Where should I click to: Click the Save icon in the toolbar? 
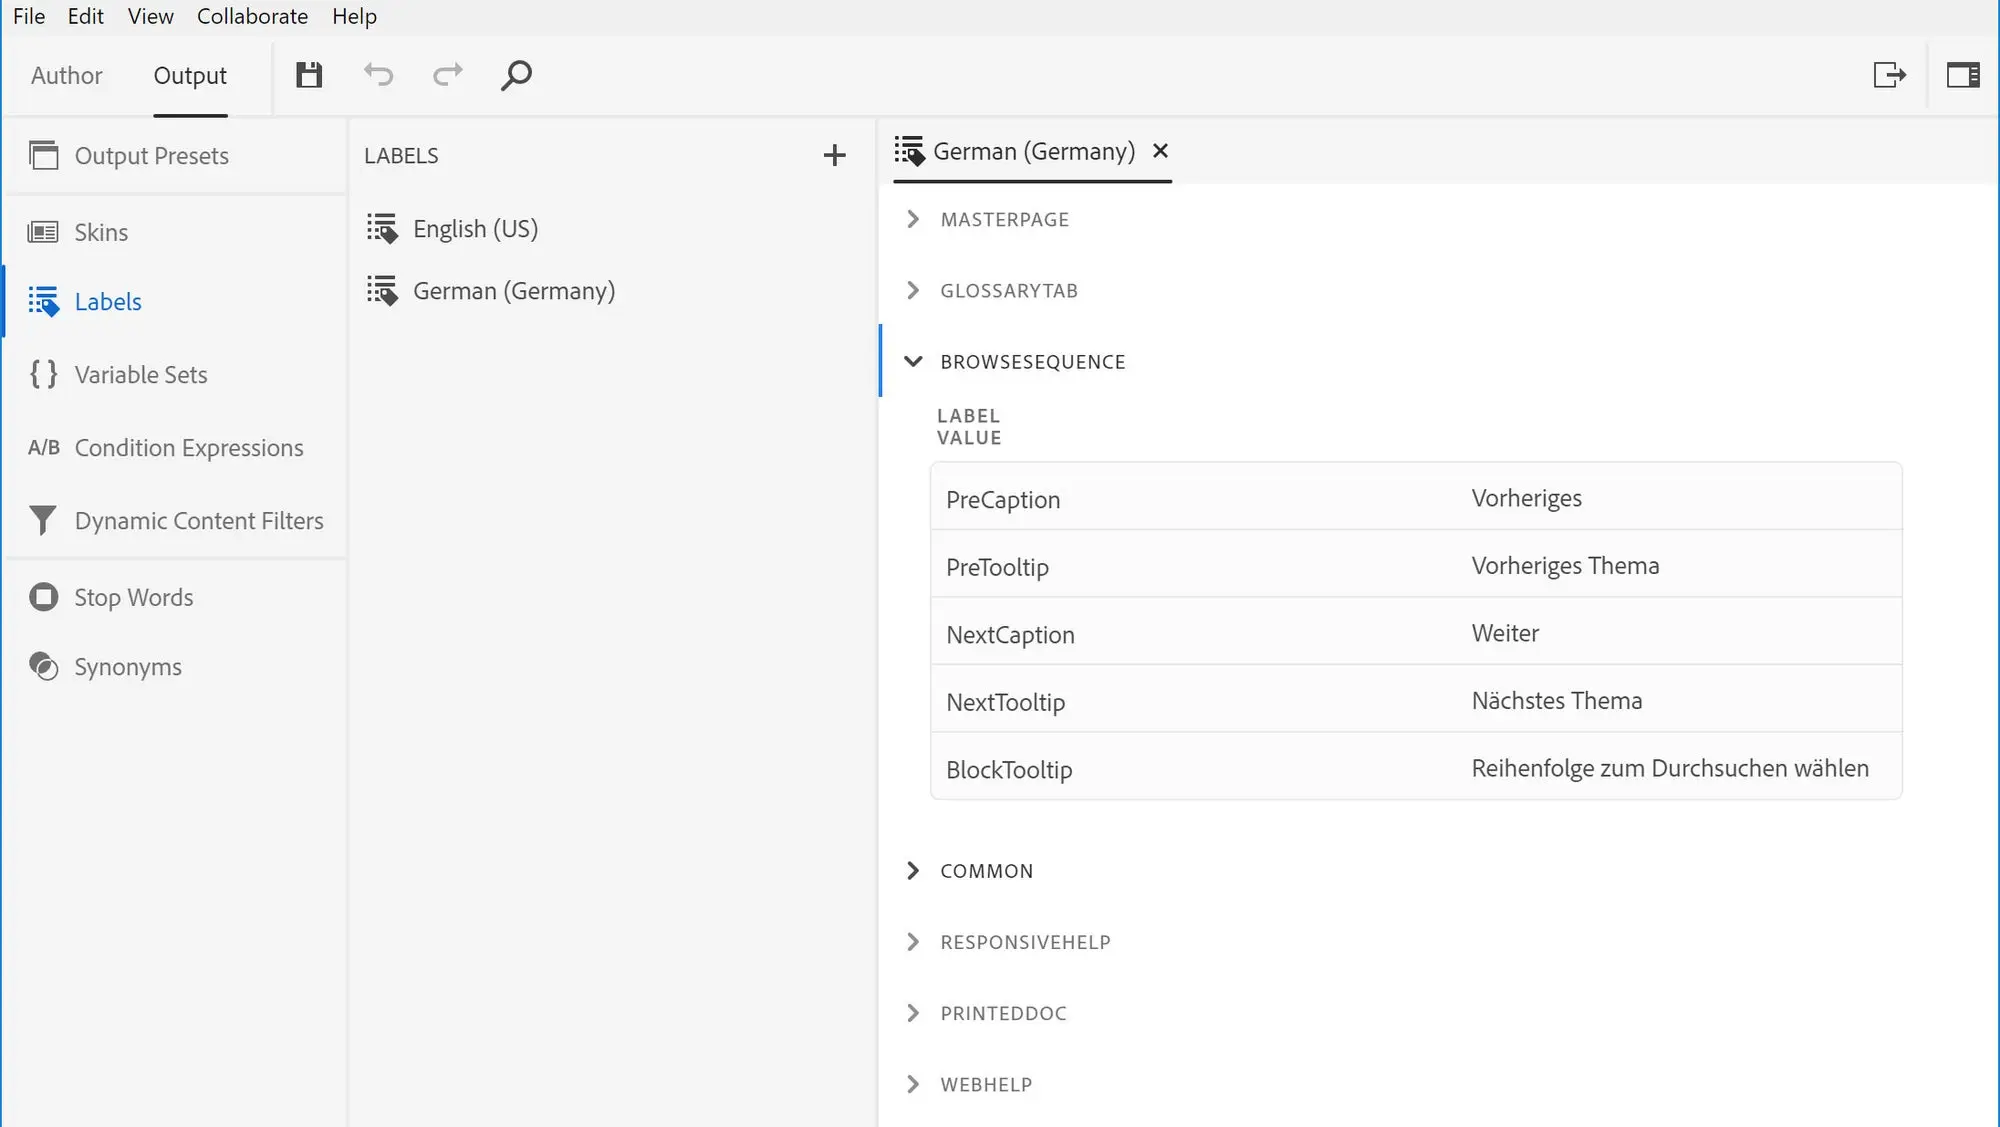pyautogui.click(x=309, y=75)
